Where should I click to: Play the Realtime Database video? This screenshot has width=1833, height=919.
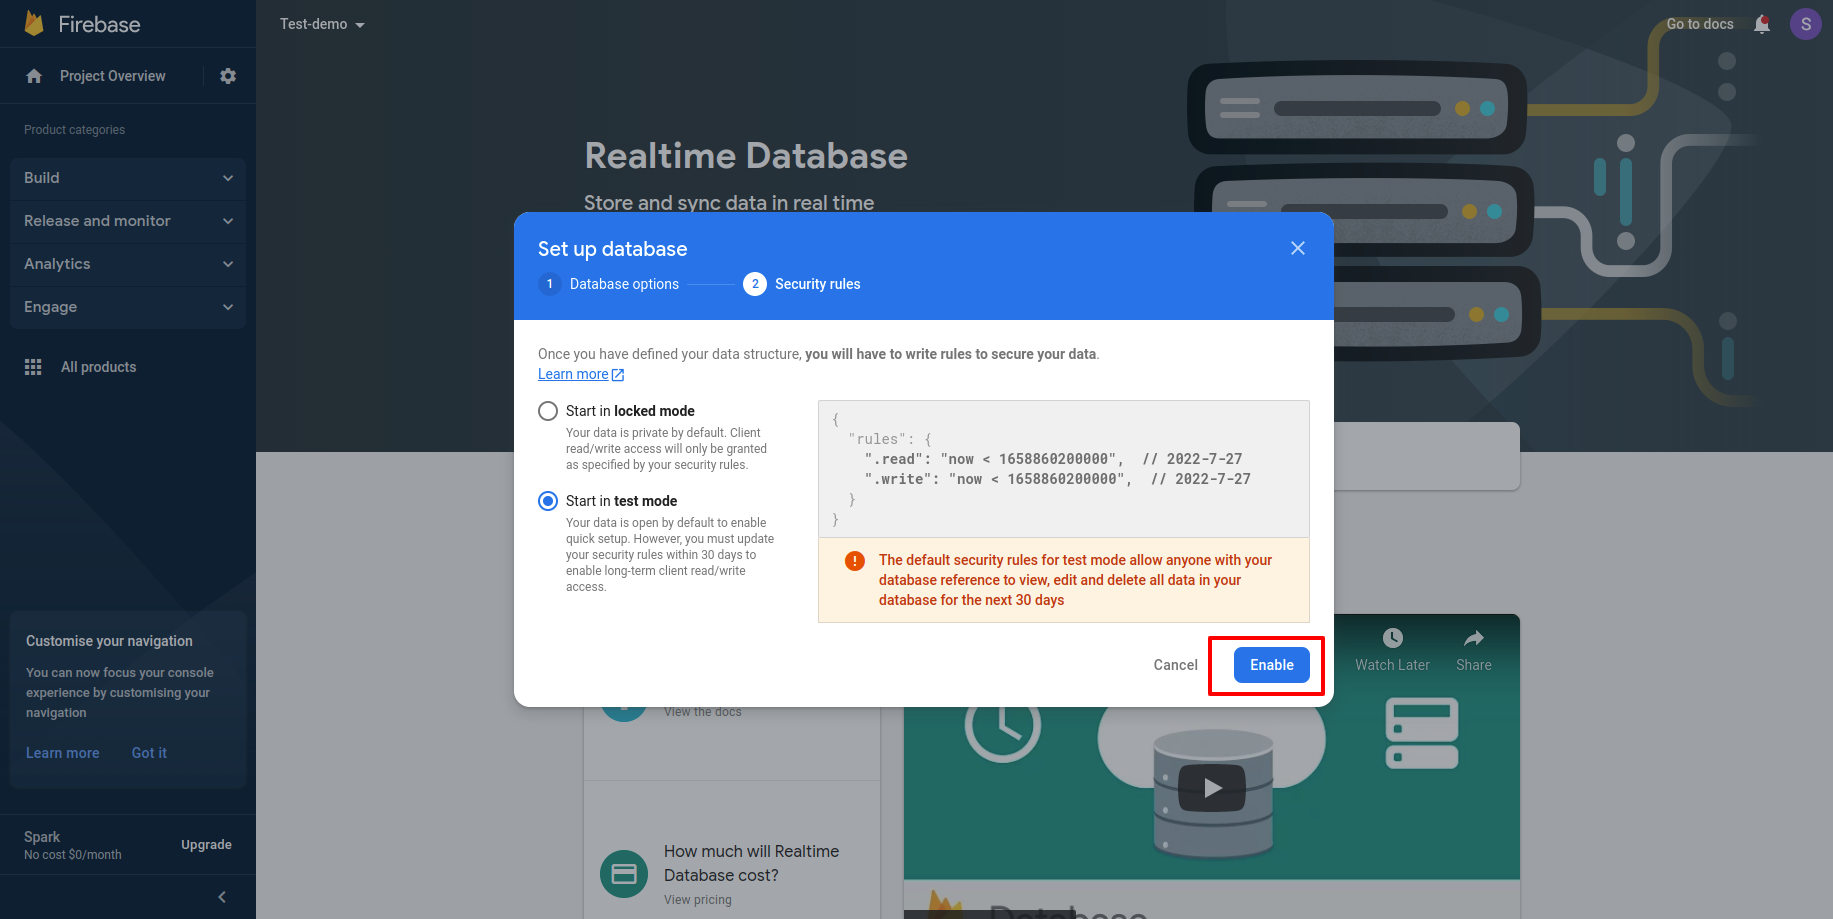(1211, 788)
